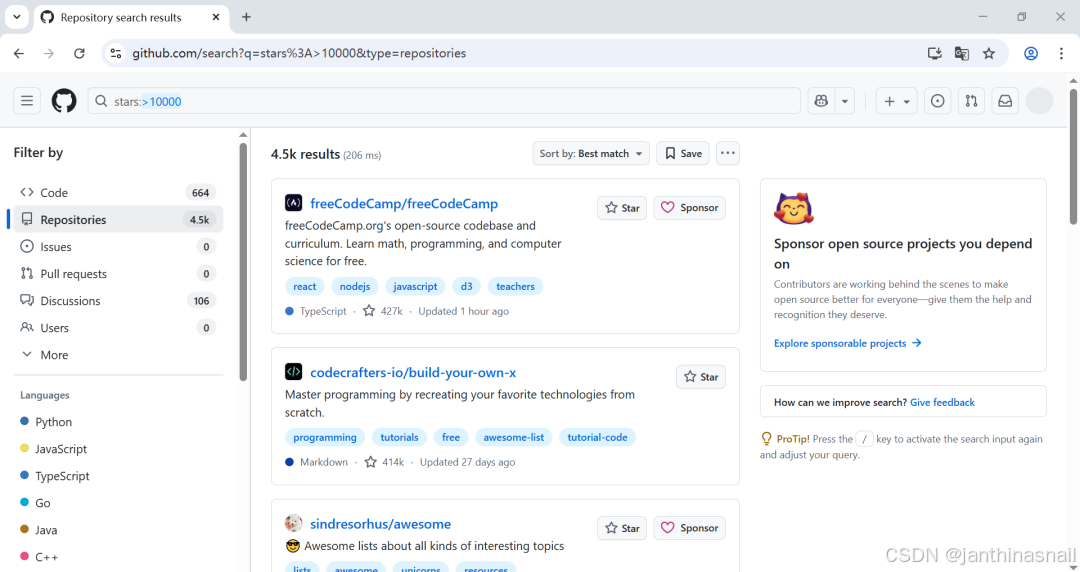Image resolution: width=1080 pixels, height=572 pixels.
Task: View build-your-own-x 414k stargazers
Action: [x=384, y=462]
